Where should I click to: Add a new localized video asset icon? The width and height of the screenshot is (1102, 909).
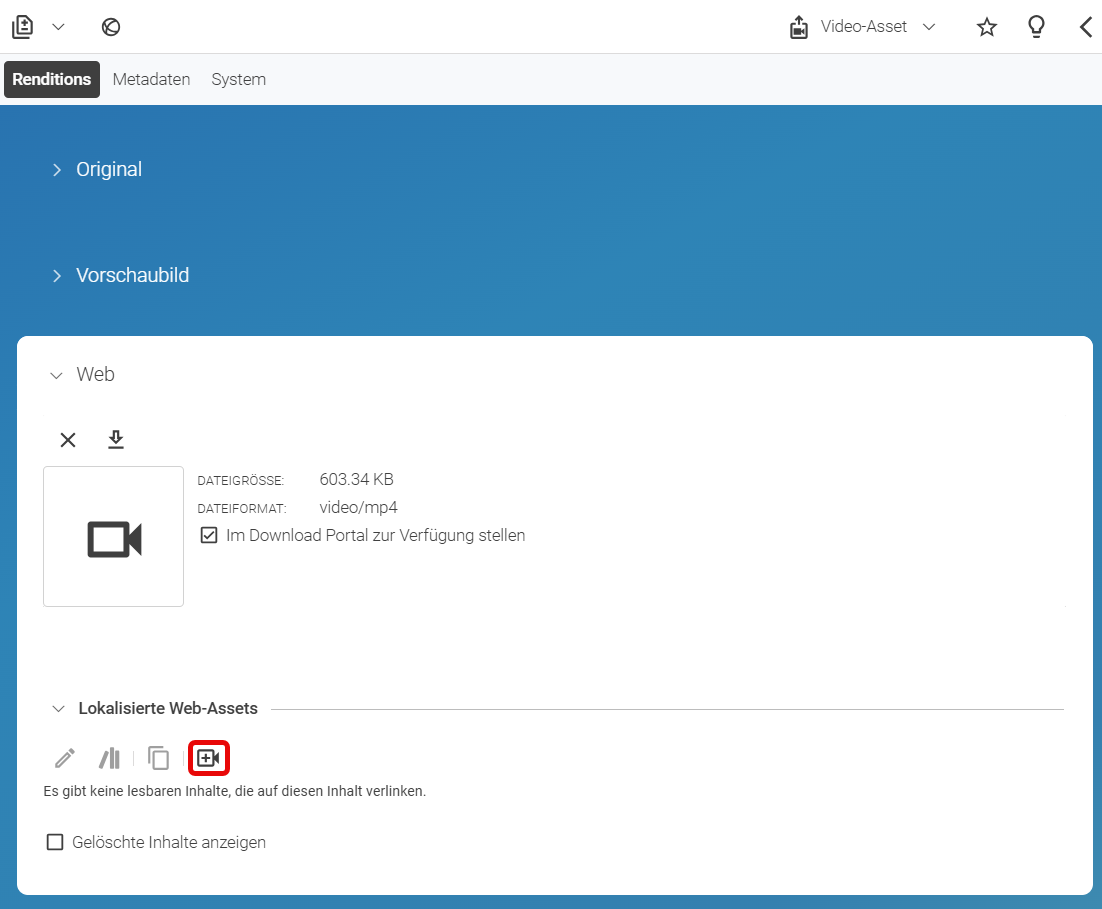point(209,759)
